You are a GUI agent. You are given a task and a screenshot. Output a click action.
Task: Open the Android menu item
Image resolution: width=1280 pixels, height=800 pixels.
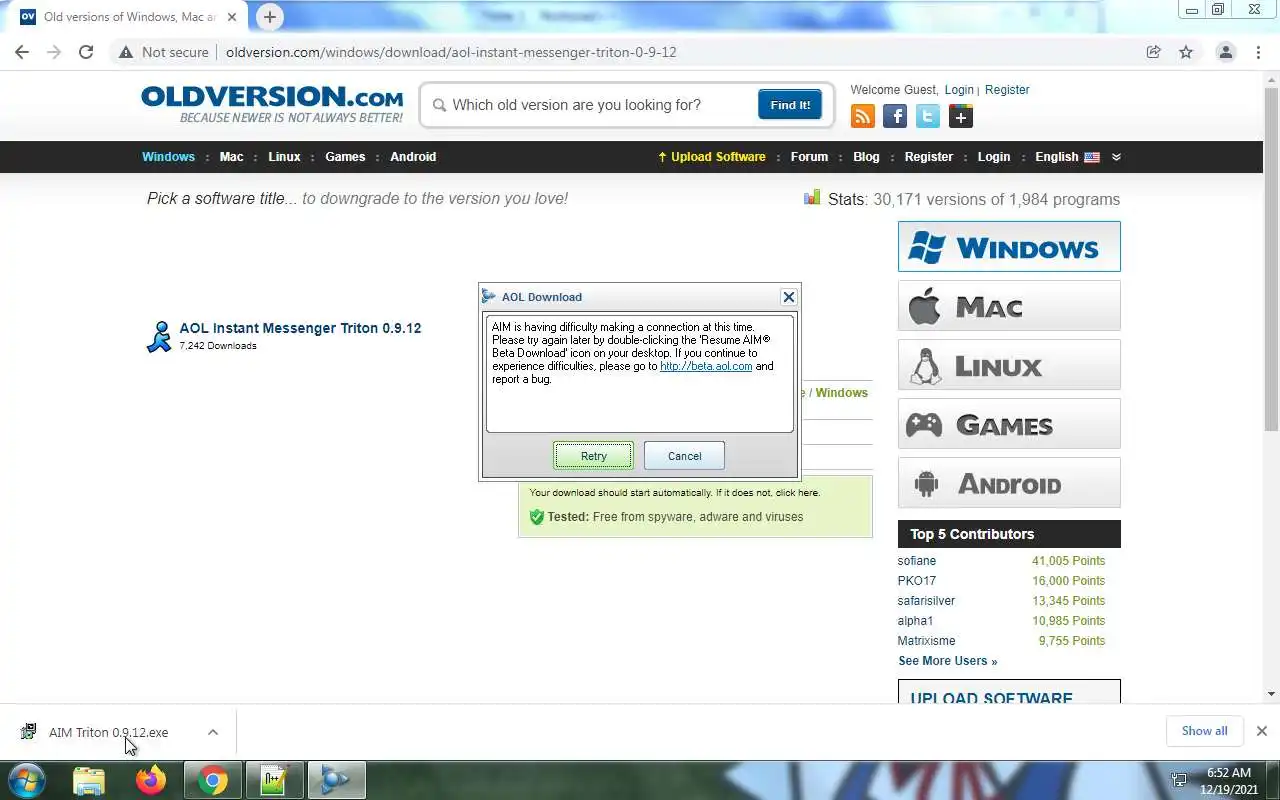pyautogui.click(x=413, y=157)
